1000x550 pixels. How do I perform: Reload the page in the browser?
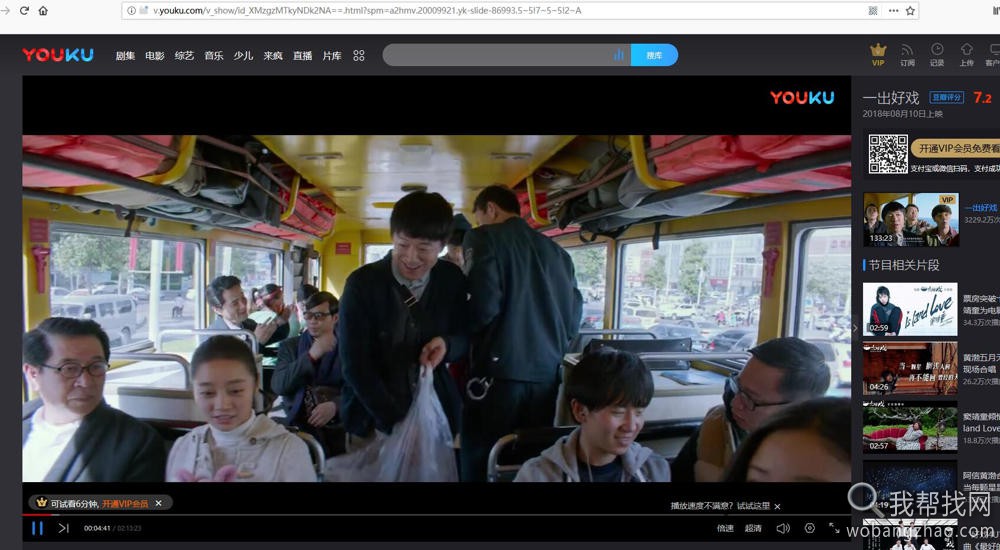pos(24,10)
